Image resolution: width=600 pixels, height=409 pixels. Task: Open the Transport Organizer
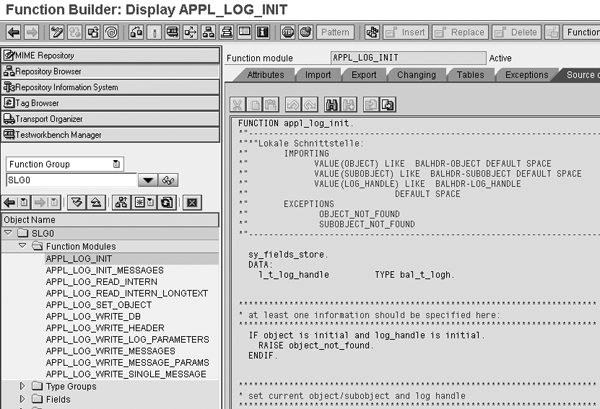pos(111,119)
